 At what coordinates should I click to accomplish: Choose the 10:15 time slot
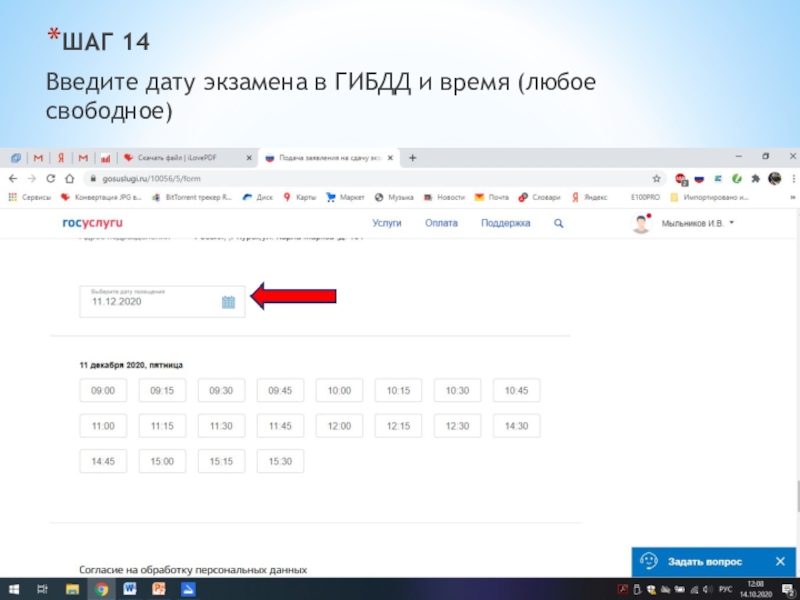click(x=398, y=391)
